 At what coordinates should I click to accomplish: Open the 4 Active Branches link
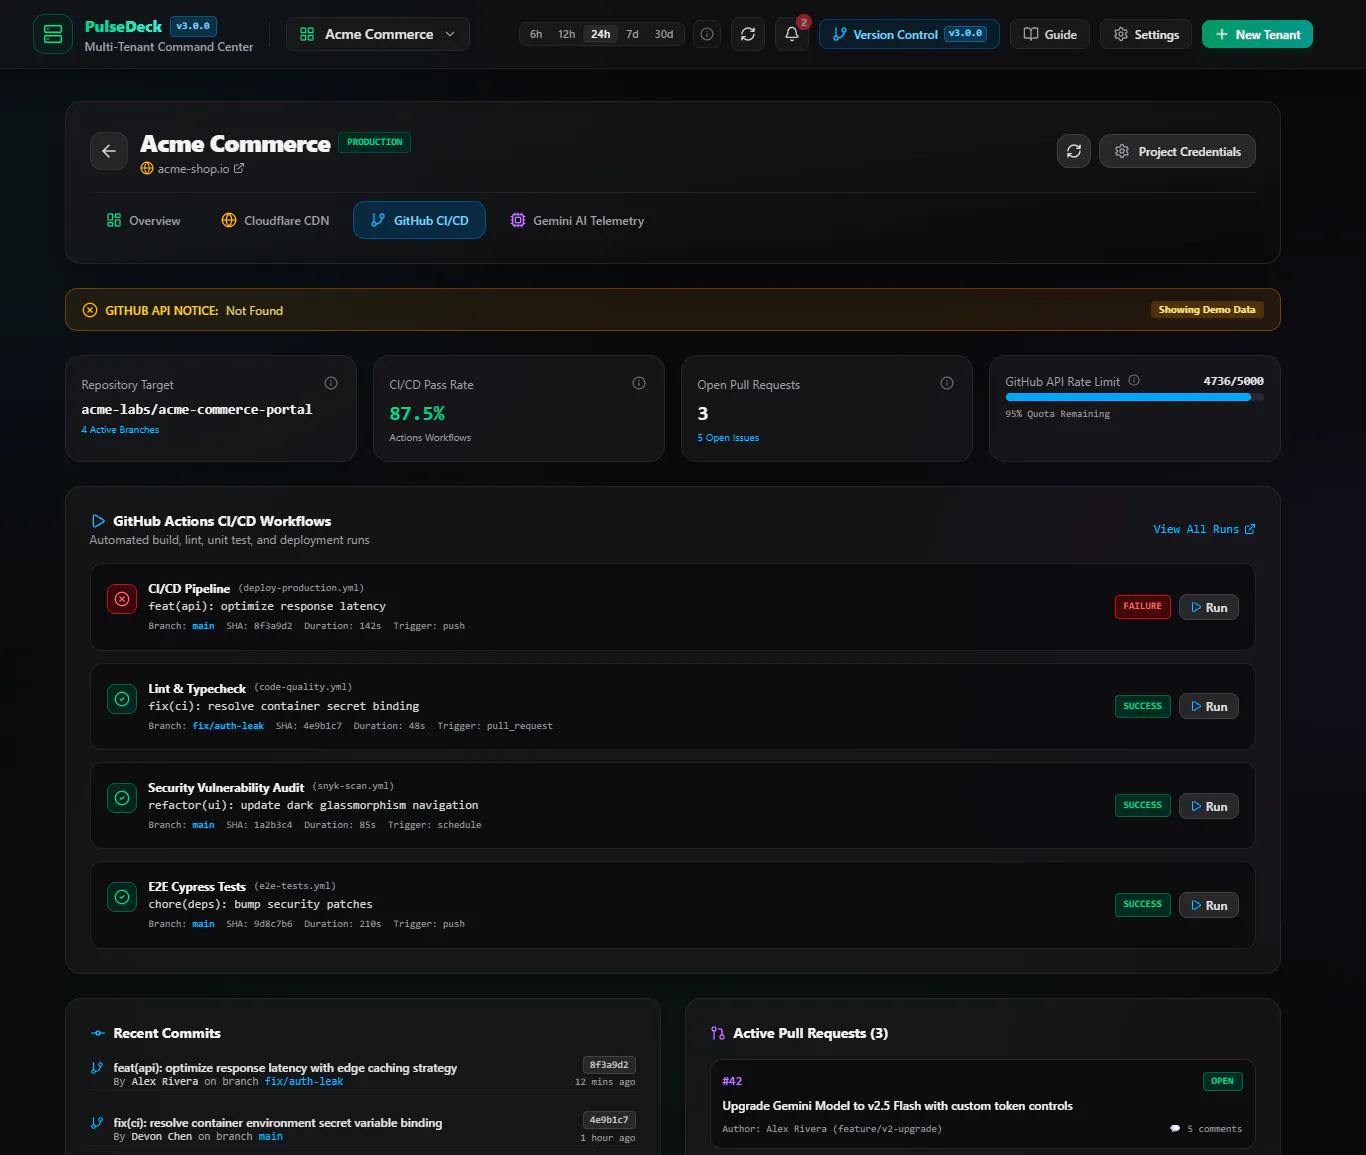click(120, 430)
